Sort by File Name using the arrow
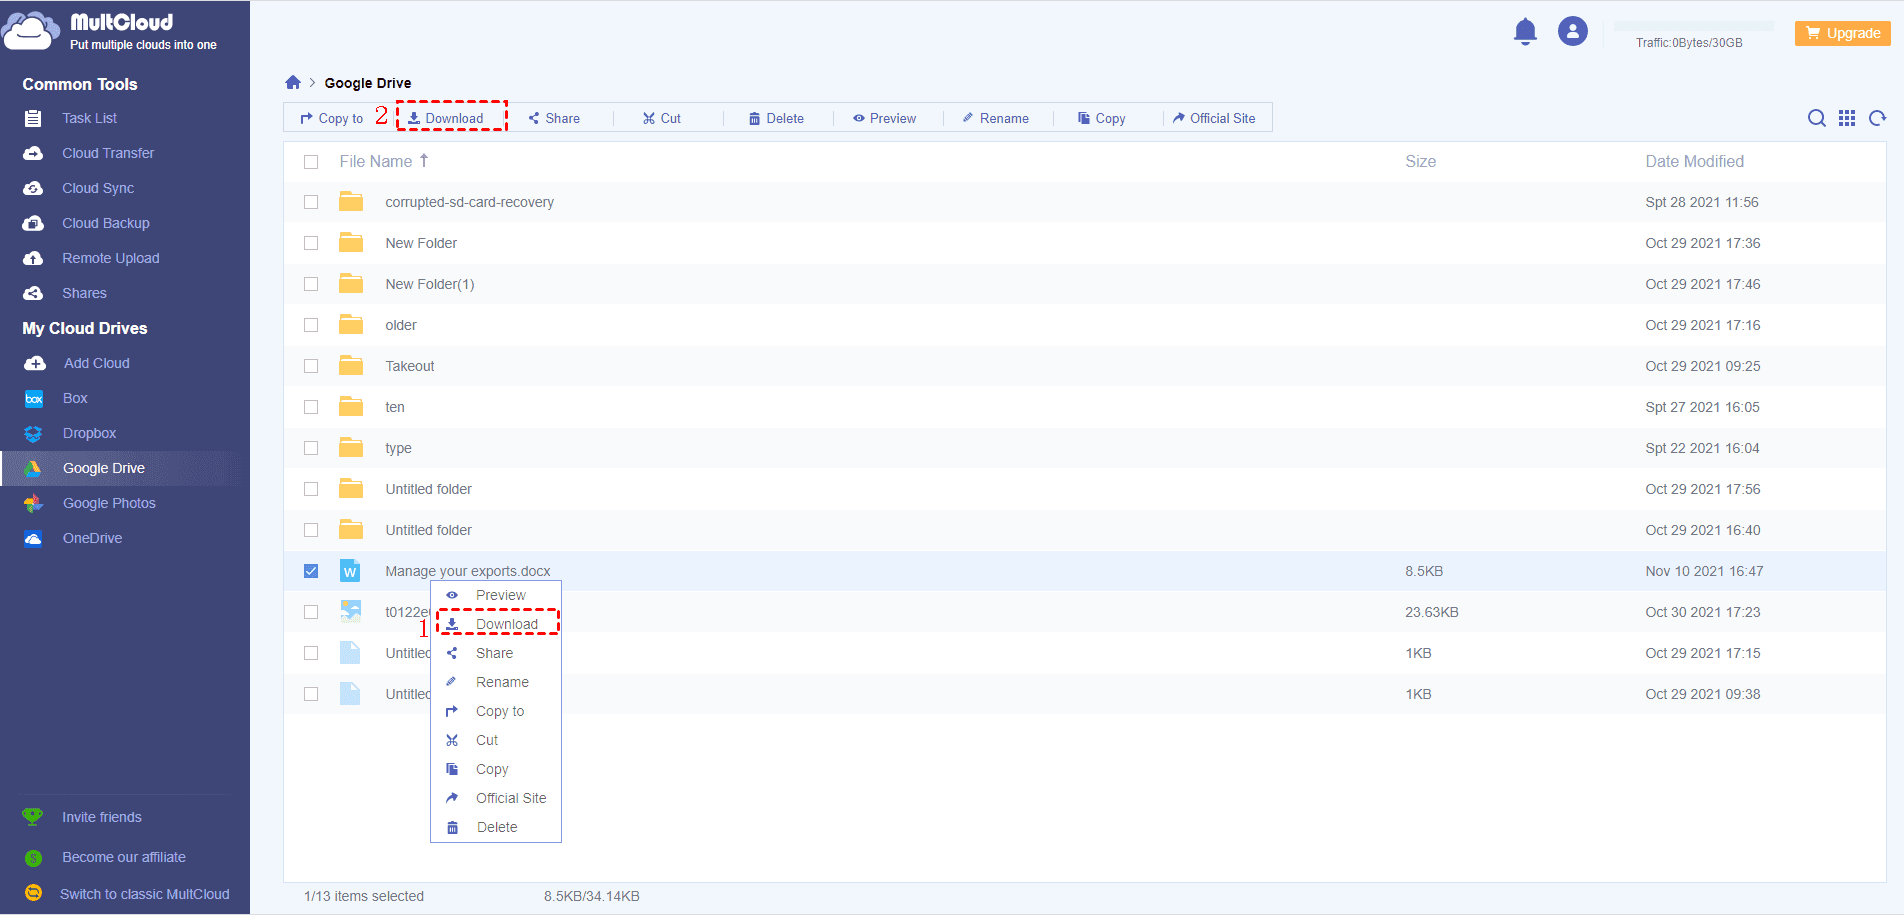 click(x=424, y=160)
